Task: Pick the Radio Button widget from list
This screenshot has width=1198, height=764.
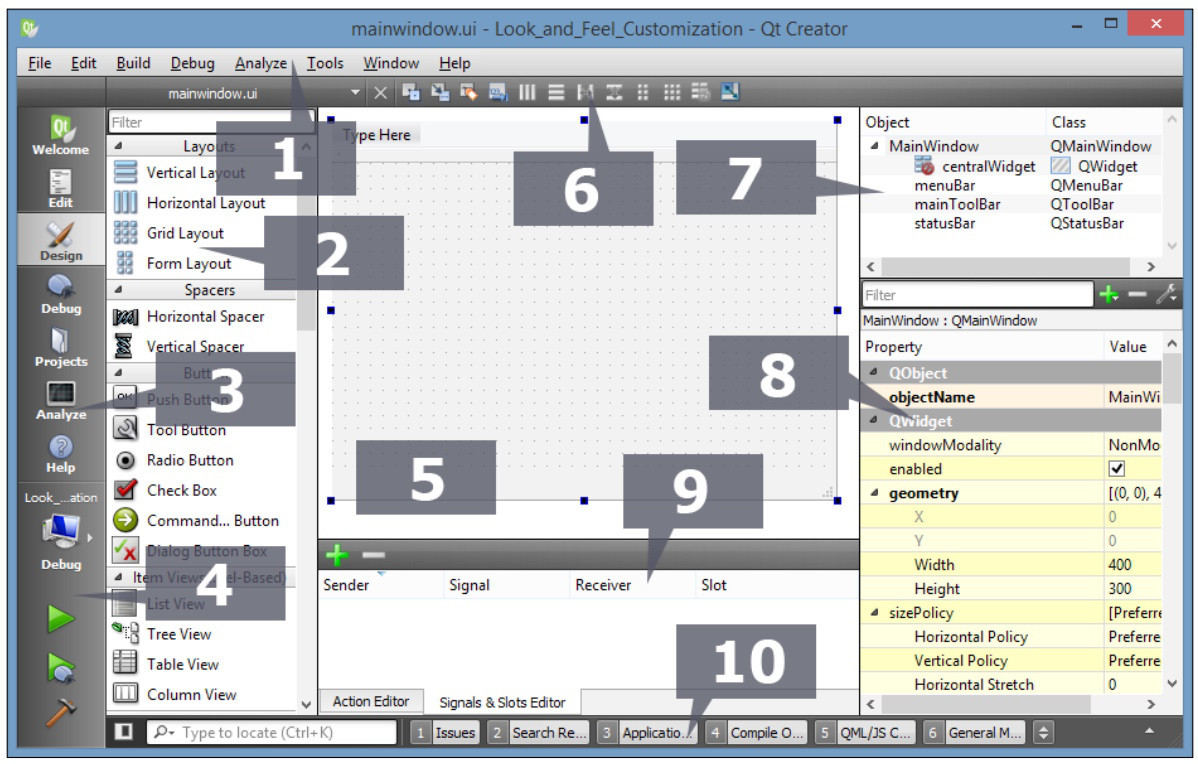Action: (189, 461)
